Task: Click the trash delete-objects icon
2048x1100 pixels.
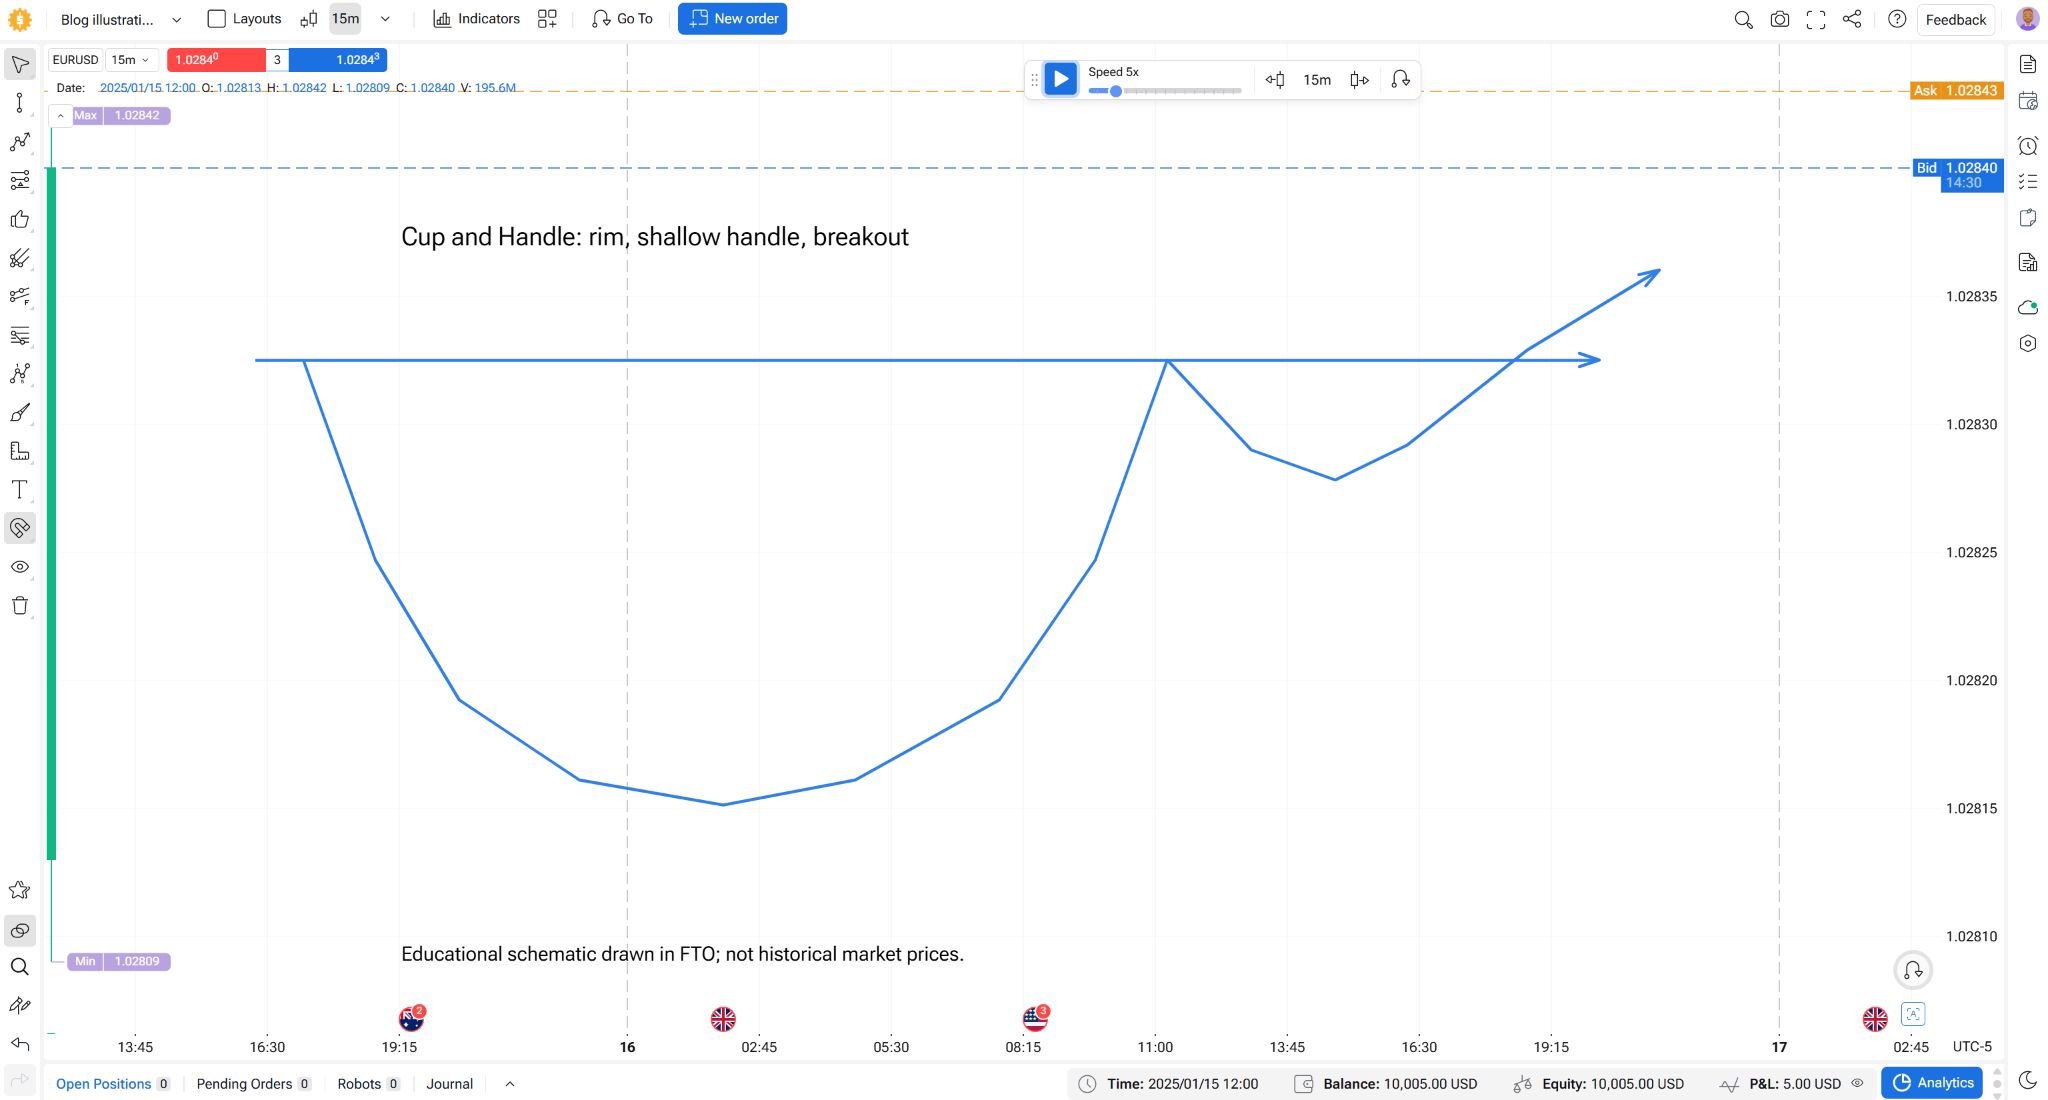Action: tap(20, 606)
